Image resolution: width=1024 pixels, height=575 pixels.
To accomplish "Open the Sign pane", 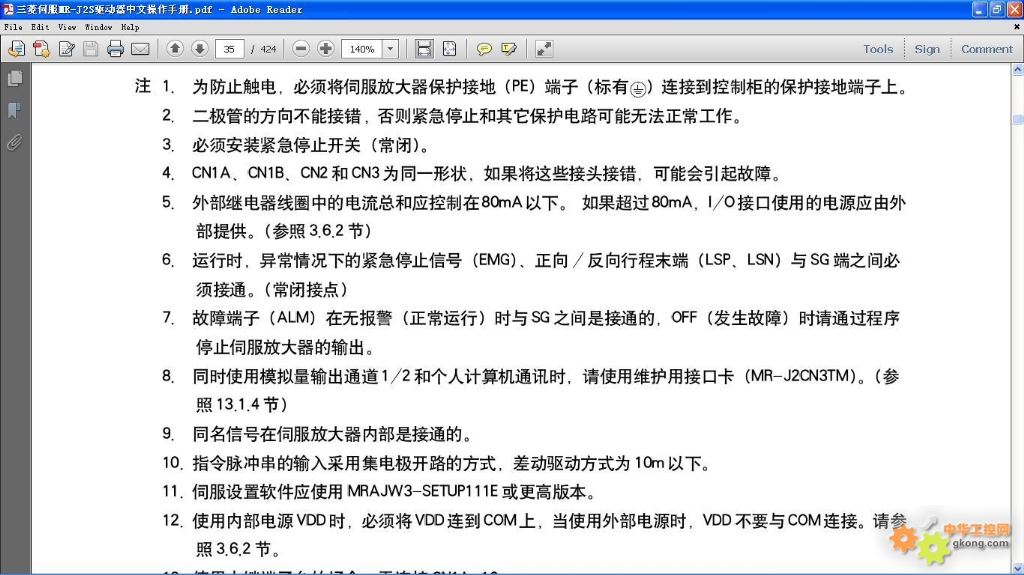I will (927, 49).
